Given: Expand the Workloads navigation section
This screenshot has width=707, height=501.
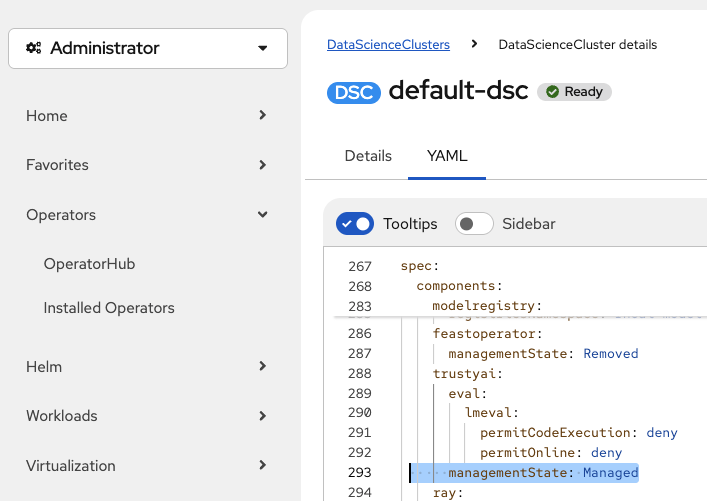Looking at the screenshot, I should (147, 416).
